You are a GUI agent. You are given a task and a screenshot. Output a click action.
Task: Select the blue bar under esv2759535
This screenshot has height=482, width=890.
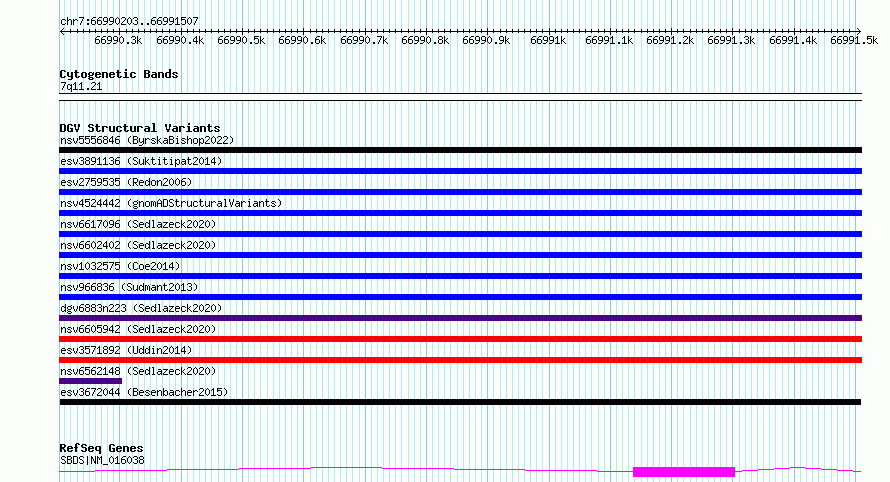tap(460, 192)
